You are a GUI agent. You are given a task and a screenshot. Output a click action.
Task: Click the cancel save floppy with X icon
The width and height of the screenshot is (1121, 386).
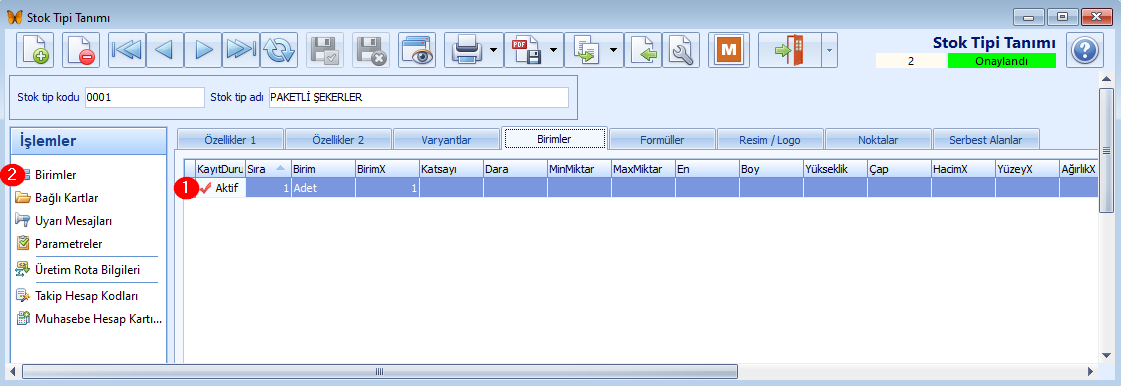pos(371,50)
